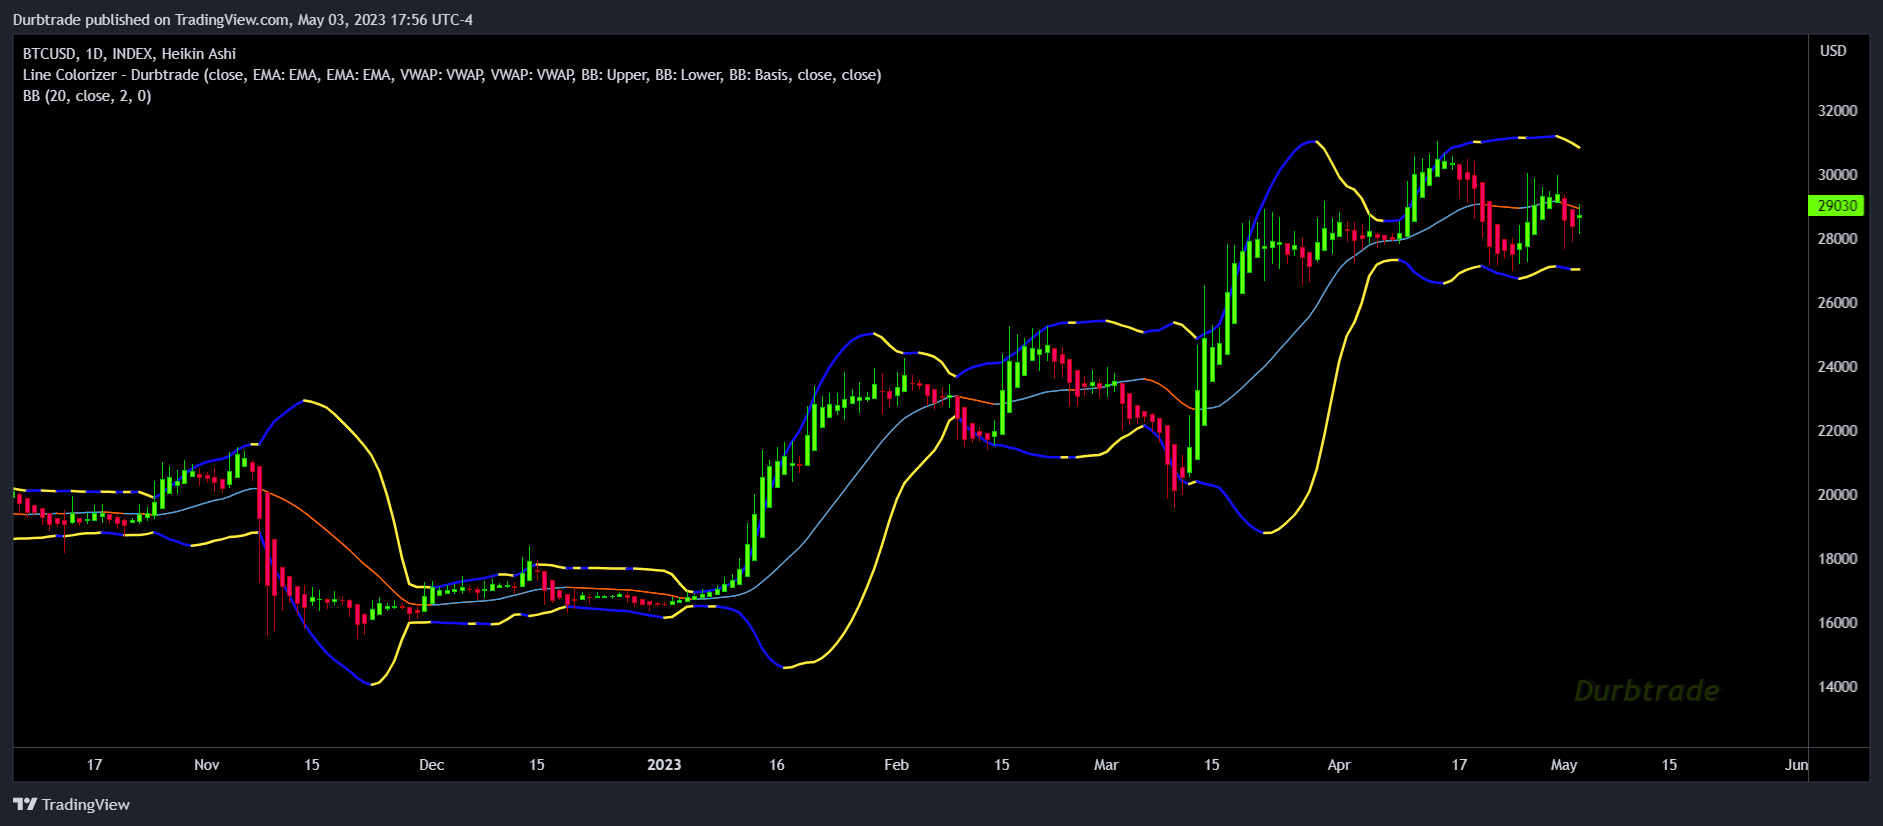
Task: Click the 26000 price axis label
Action: click(x=1837, y=303)
